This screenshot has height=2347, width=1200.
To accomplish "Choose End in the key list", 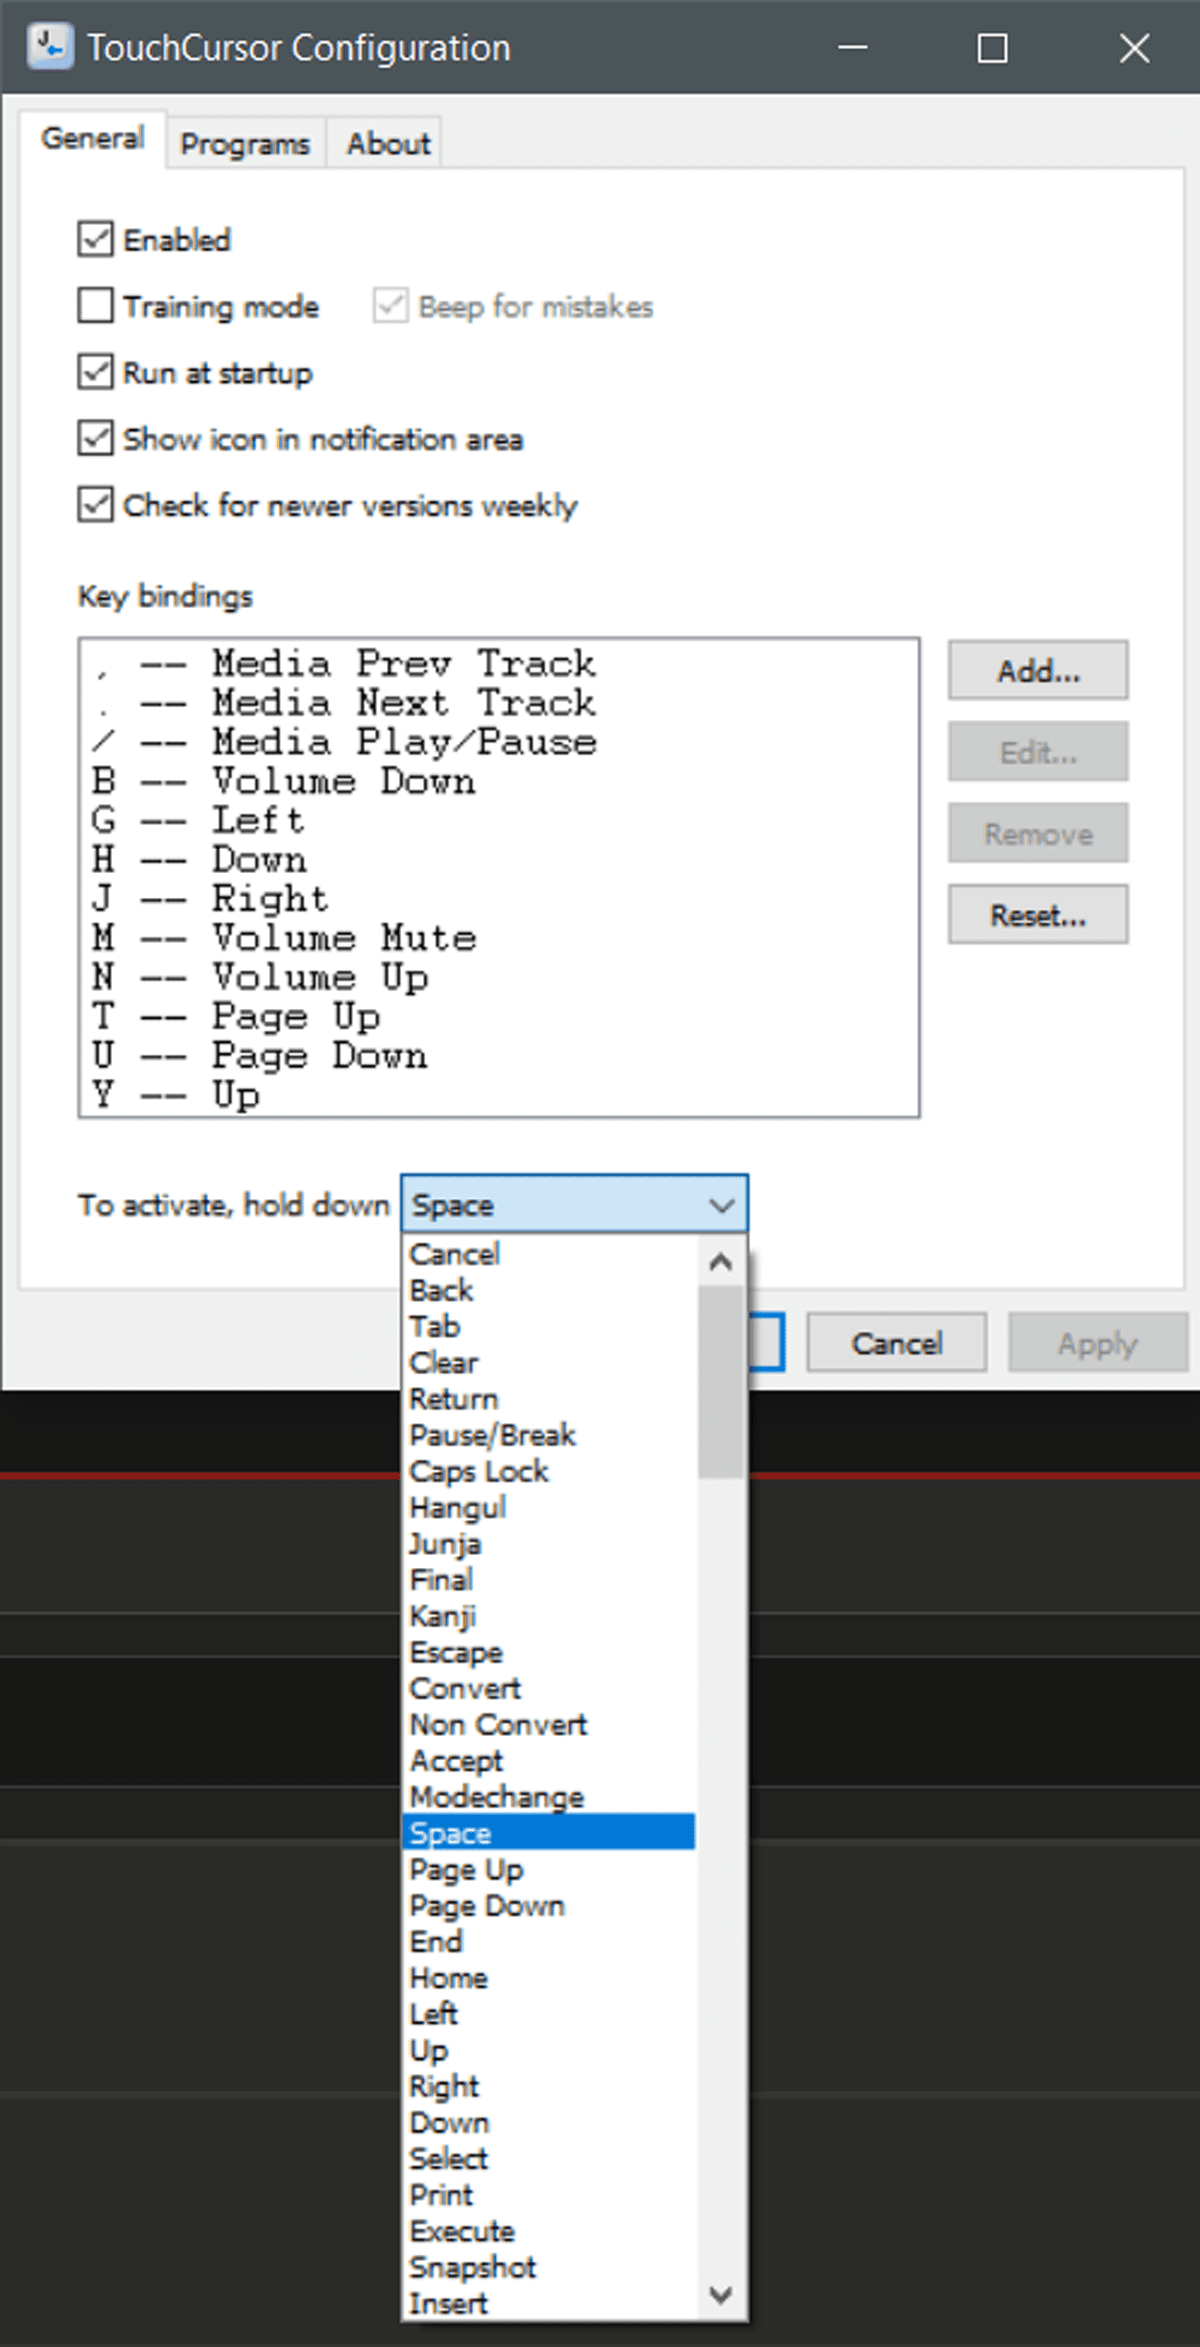I will [549, 1941].
